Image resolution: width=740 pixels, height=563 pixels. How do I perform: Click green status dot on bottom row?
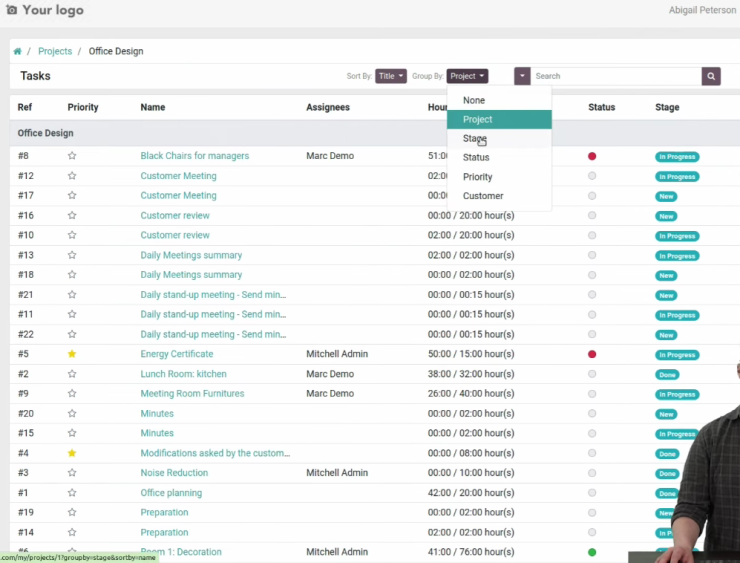tap(592, 552)
